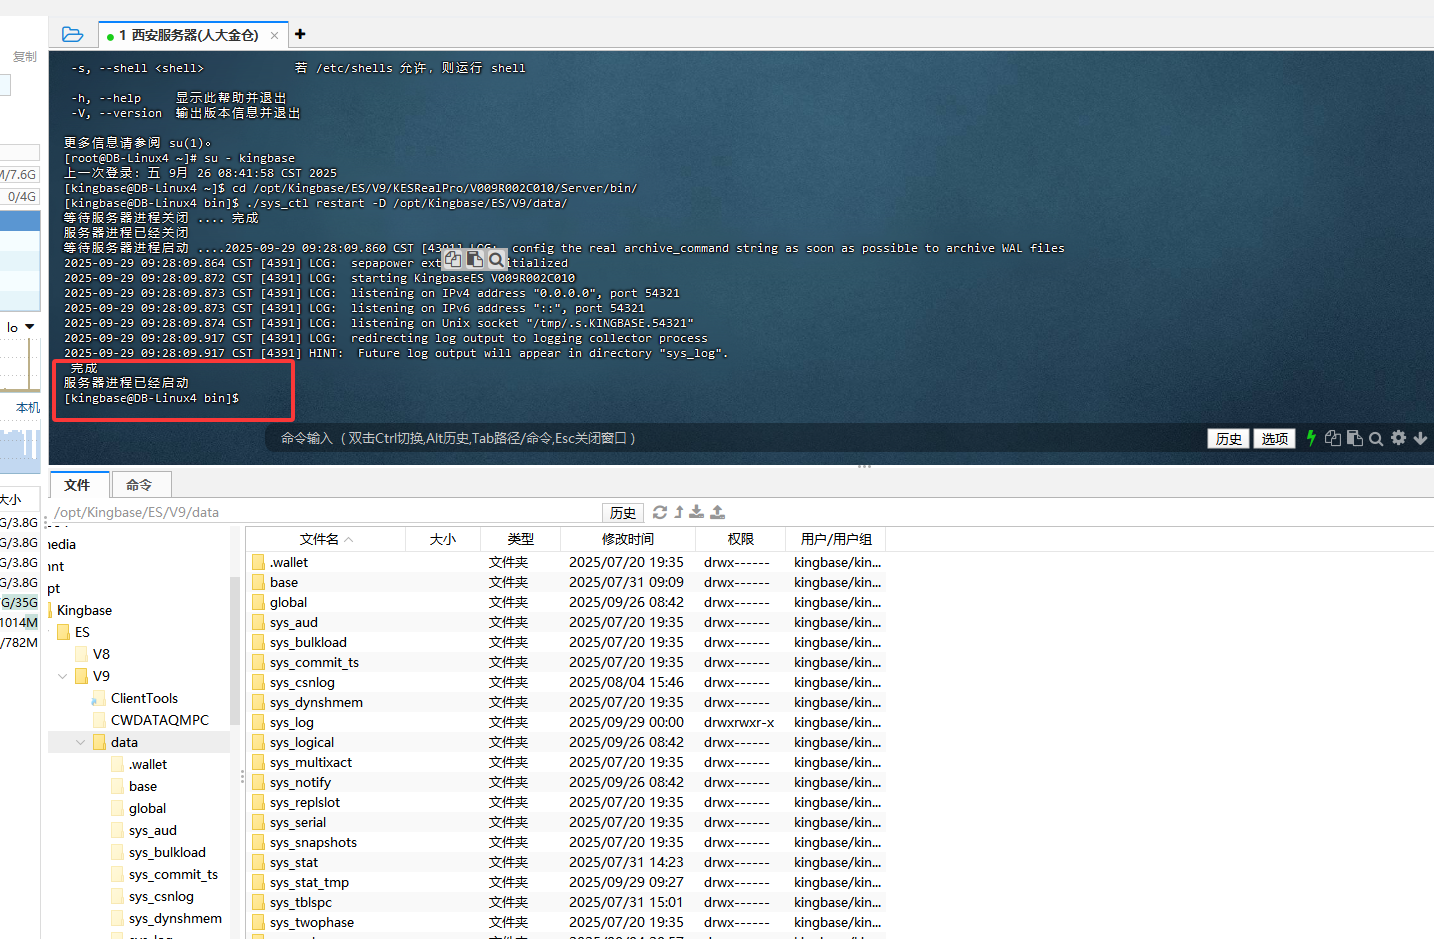This screenshot has width=1434, height=939.
Task: Select sys_dynshmem folder in tree
Action: point(175,918)
